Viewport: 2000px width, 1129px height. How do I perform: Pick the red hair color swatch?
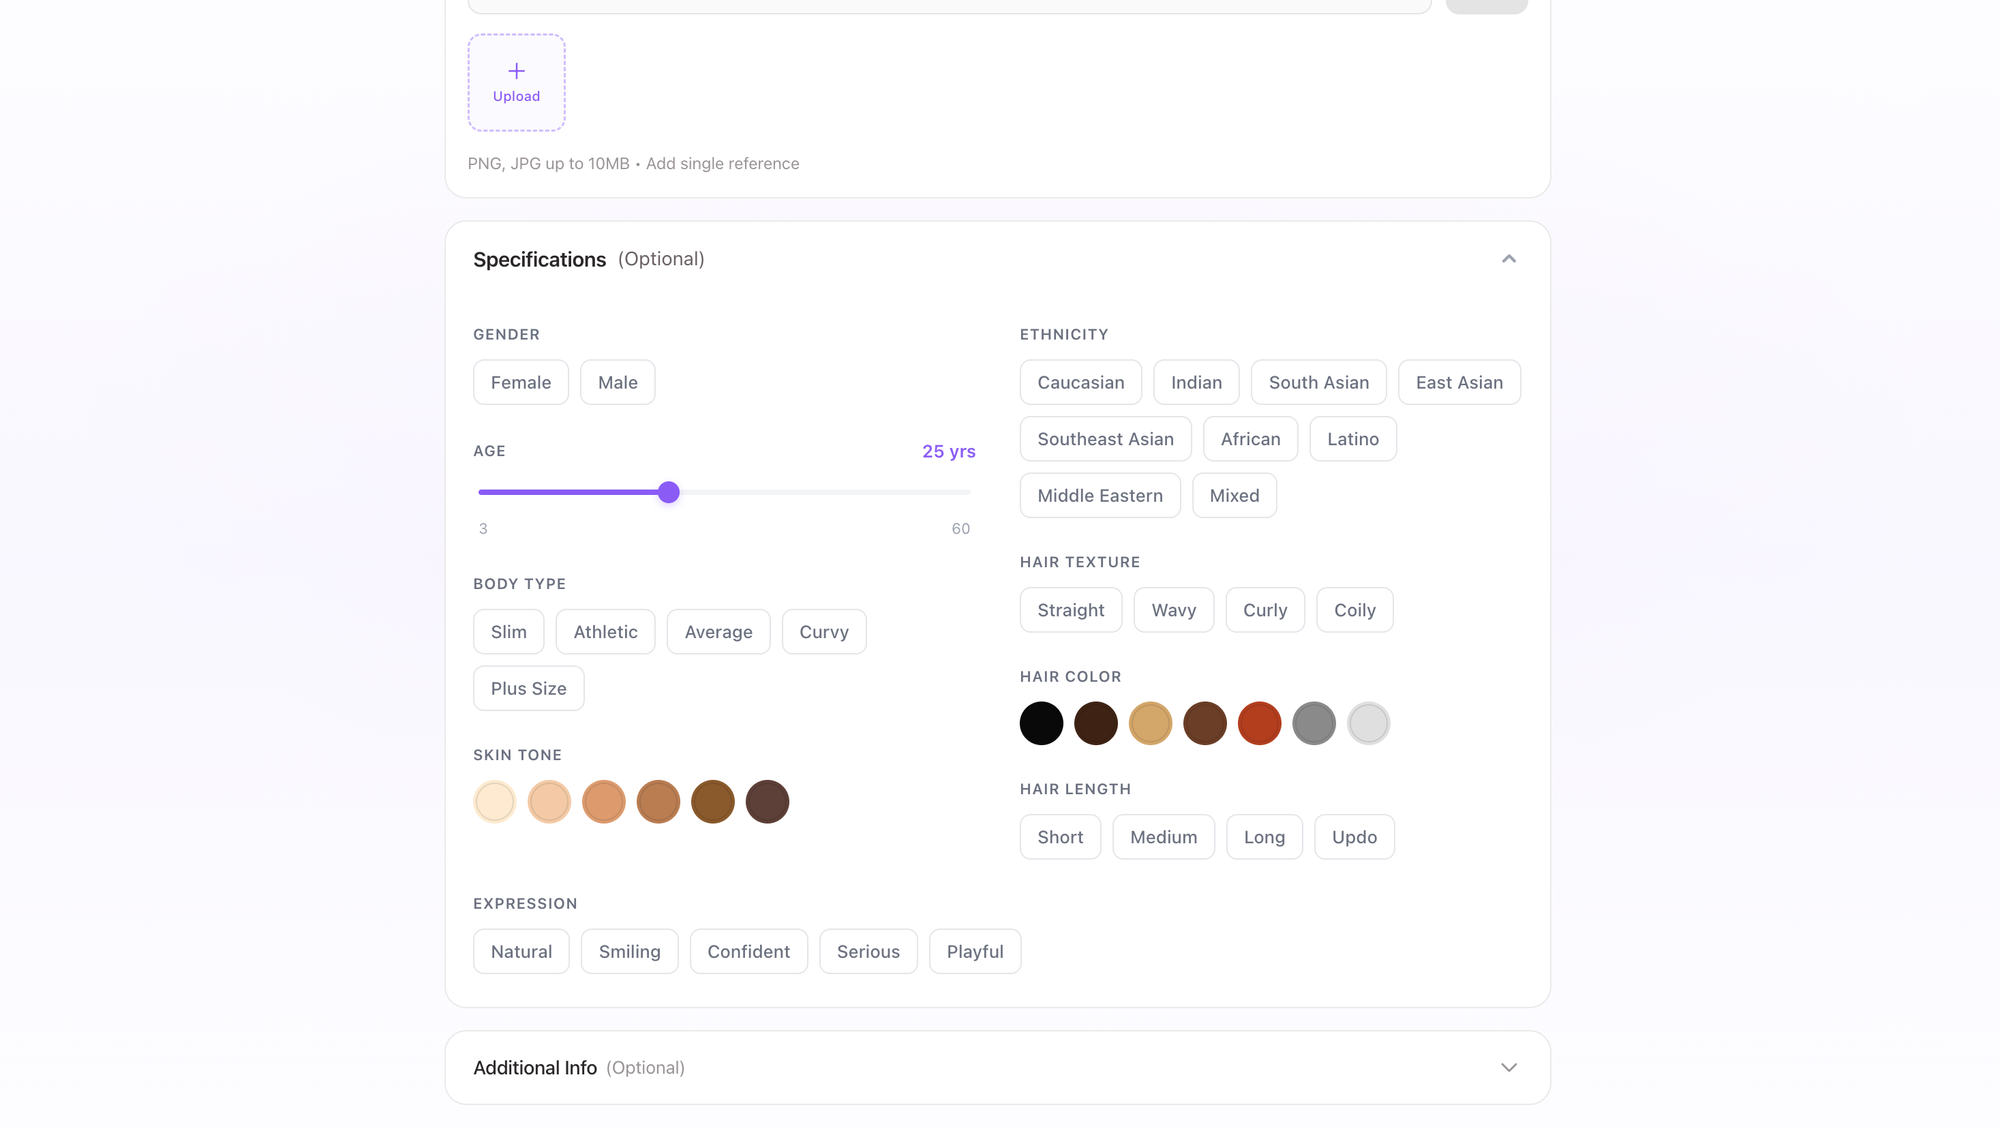pyautogui.click(x=1259, y=723)
